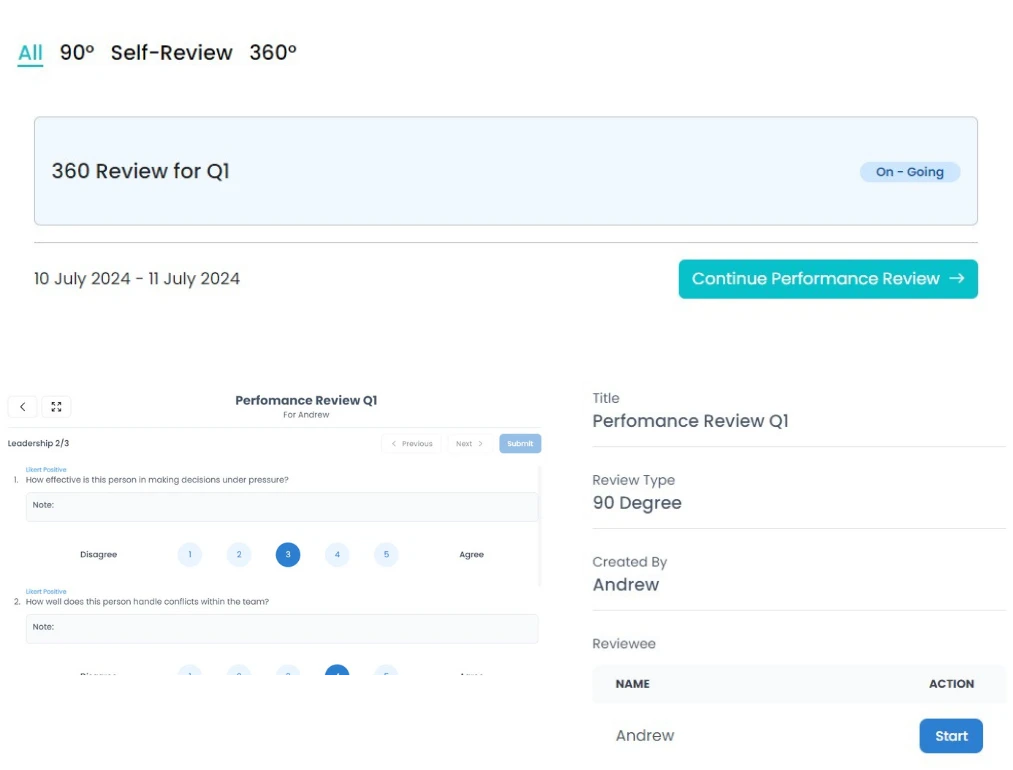Viewport: 1013px width, 770px height.
Task: Switch to the Self-Review tab
Action: 171,53
